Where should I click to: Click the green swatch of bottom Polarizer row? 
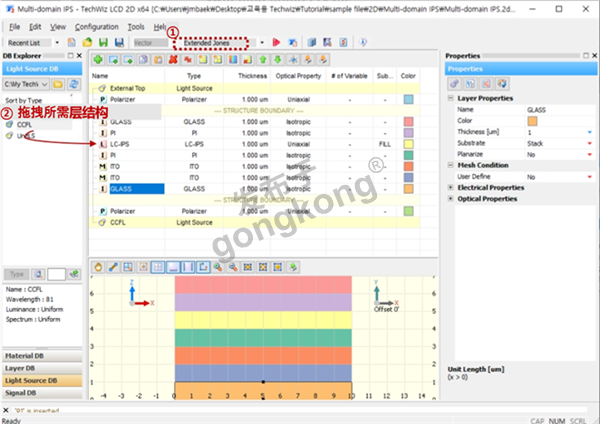(x=409, y=211)
